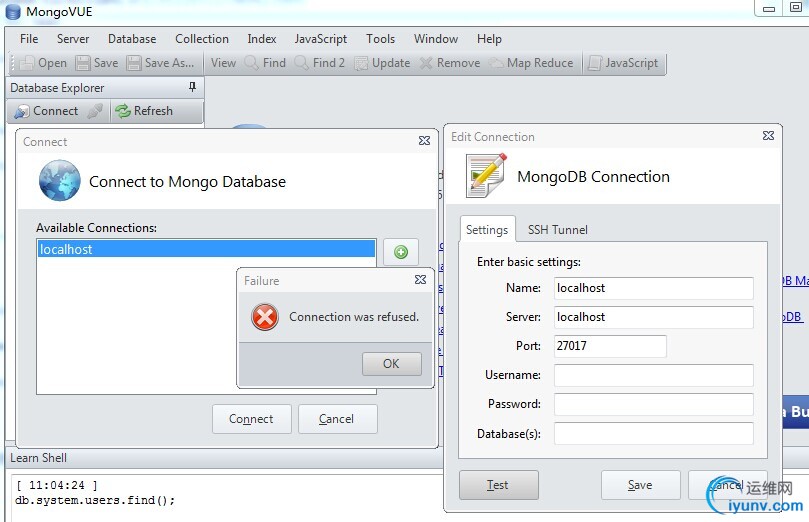This screenshot has height=522, width=809.
Task: Open the Window menu
Action: pos(435,39)
